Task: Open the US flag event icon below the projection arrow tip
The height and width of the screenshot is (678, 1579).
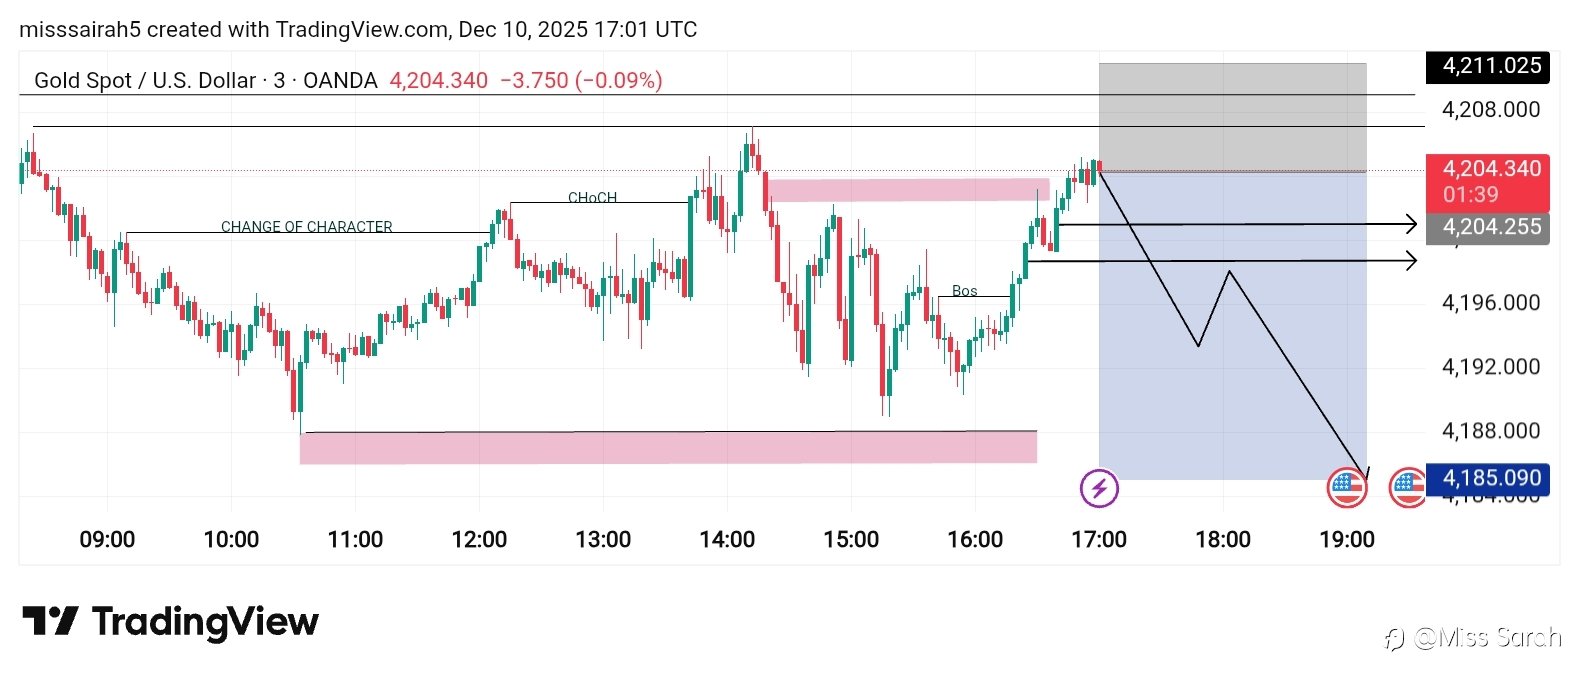Action: (x=1346, y=488)
